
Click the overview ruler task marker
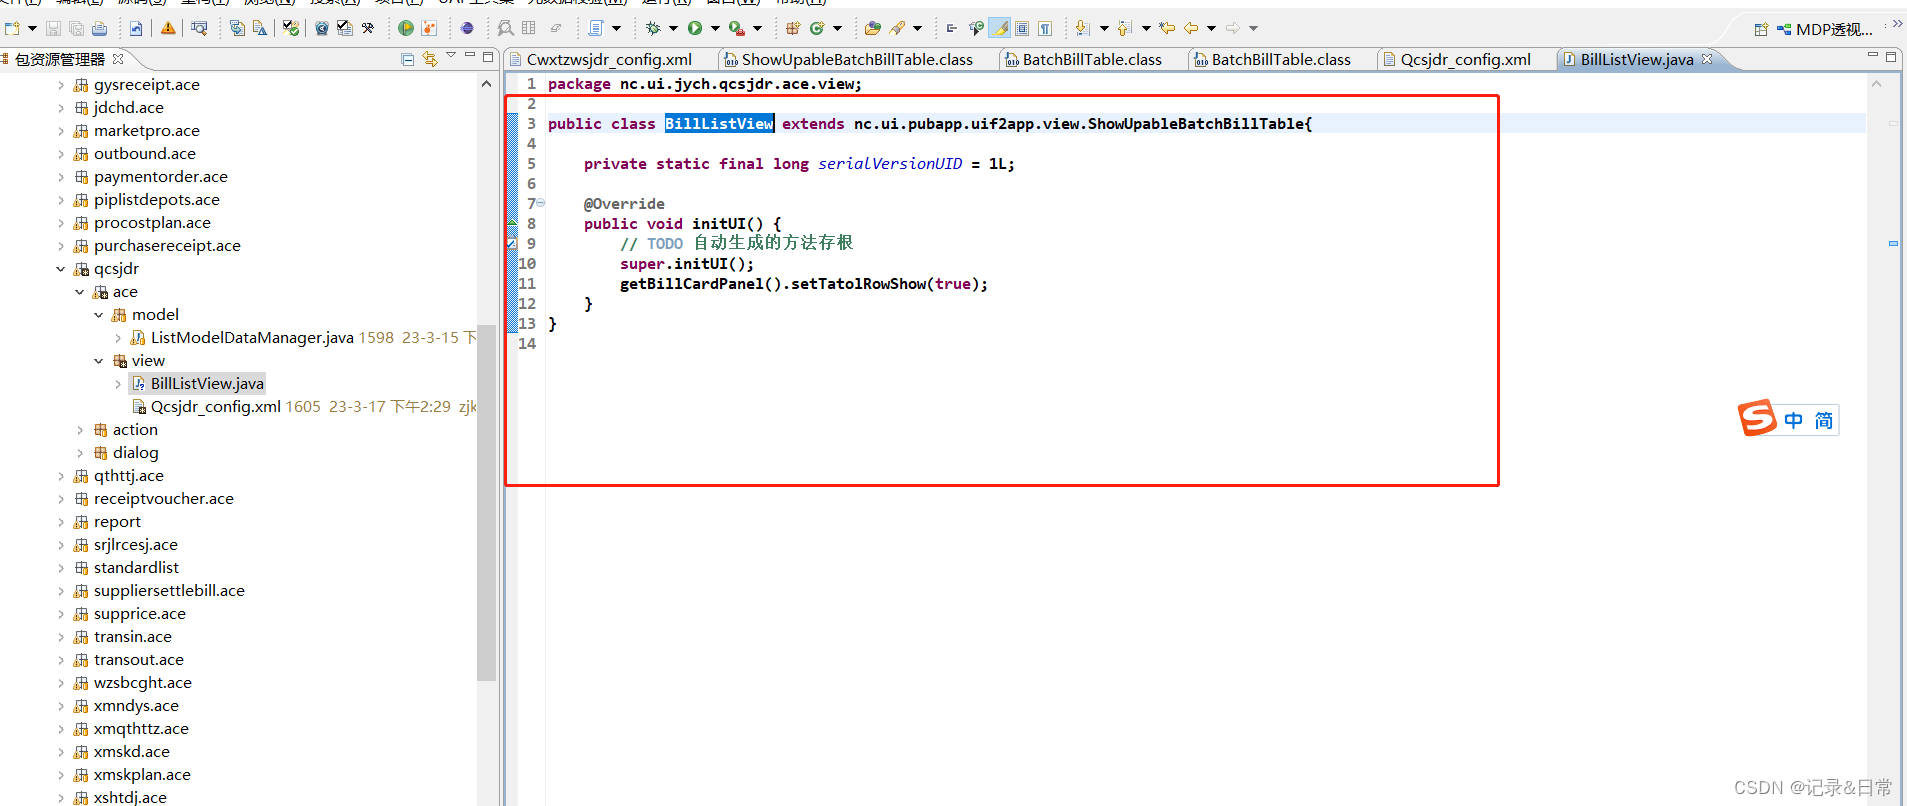coord(1893,243)
